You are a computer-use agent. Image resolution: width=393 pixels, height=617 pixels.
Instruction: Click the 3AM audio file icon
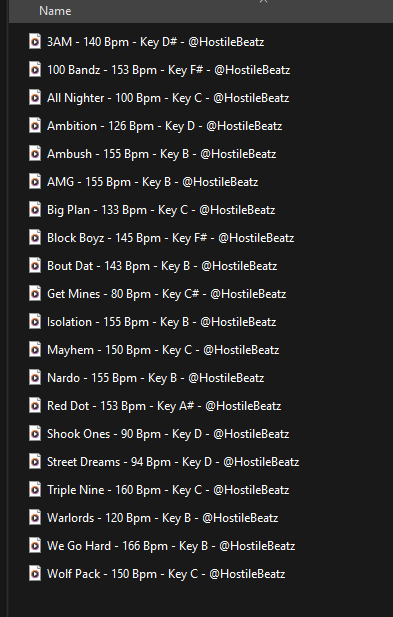click(35, 41)
